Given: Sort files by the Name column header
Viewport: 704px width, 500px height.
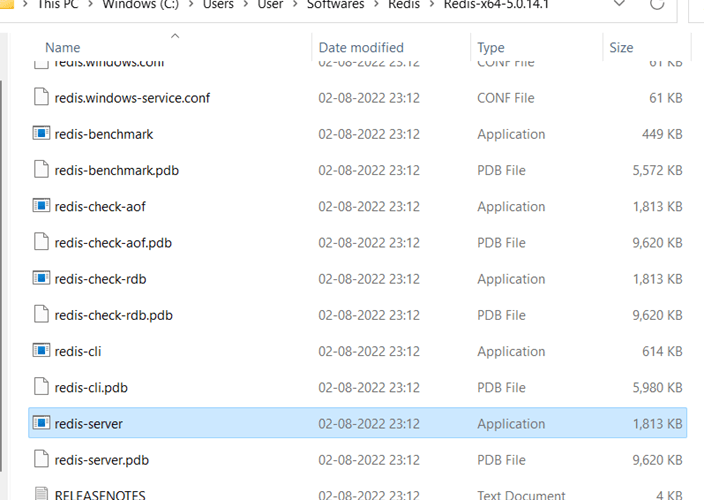Looking at the screenshot, I should 62,48.
